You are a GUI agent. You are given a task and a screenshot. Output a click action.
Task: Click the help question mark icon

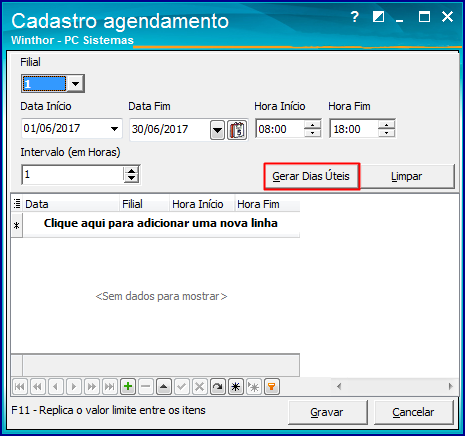[355, 17]
